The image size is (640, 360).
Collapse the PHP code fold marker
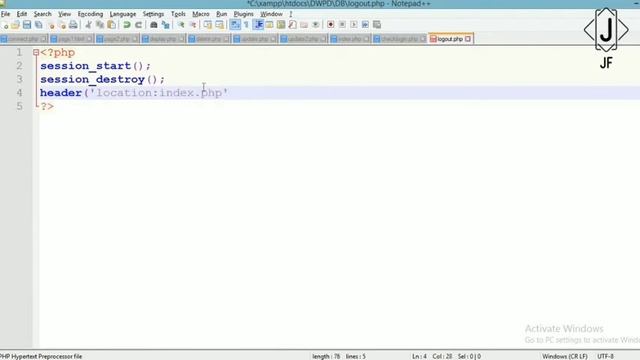tap(36, 52)
